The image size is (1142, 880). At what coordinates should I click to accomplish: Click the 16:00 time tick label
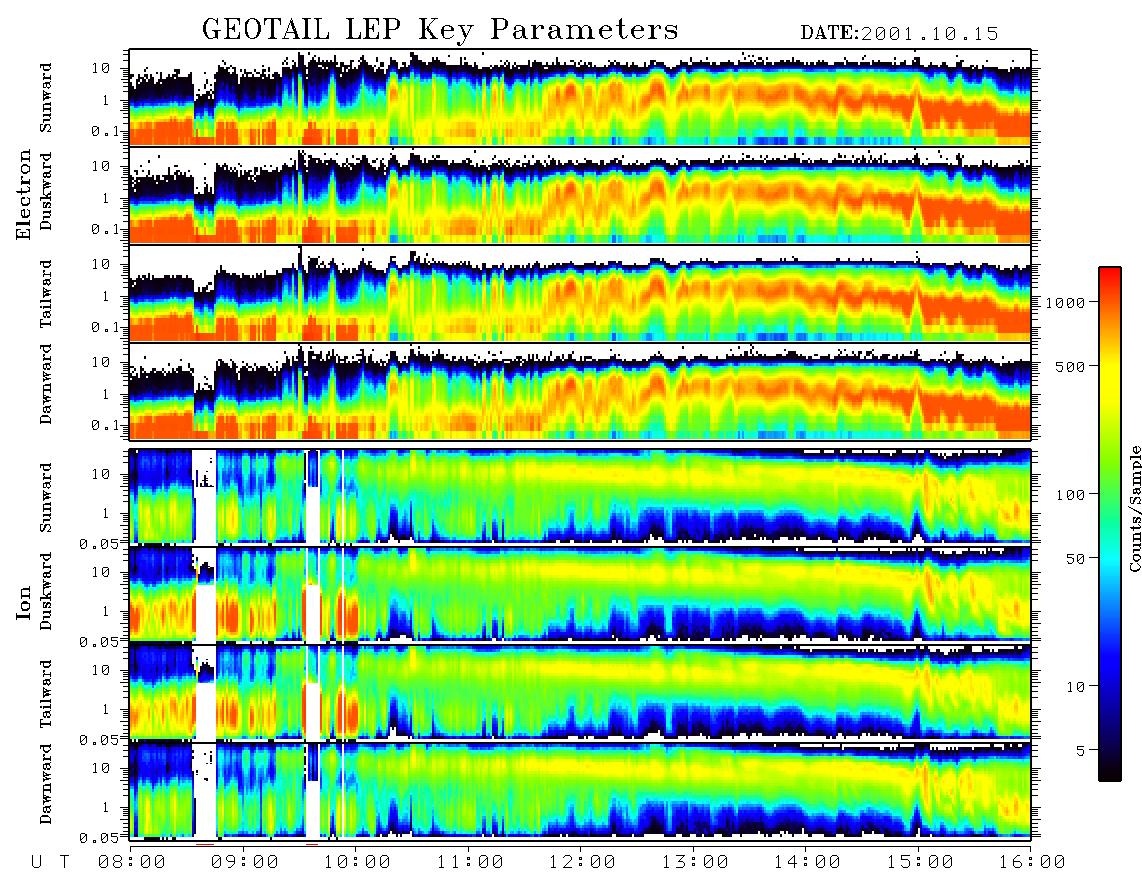click(x=1032, y=862)
